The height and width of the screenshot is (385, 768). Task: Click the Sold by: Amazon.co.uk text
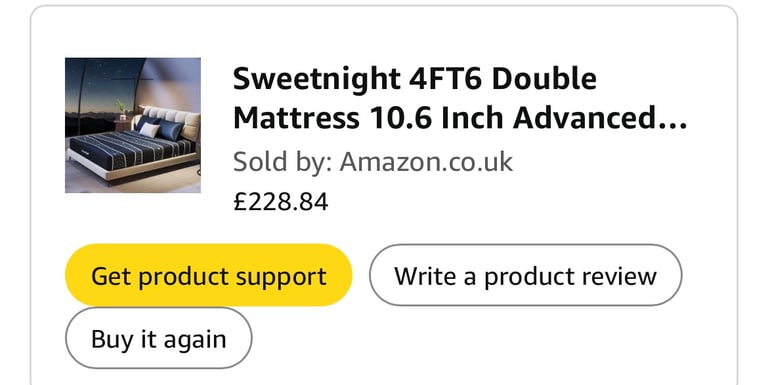[x=373, y=162]
